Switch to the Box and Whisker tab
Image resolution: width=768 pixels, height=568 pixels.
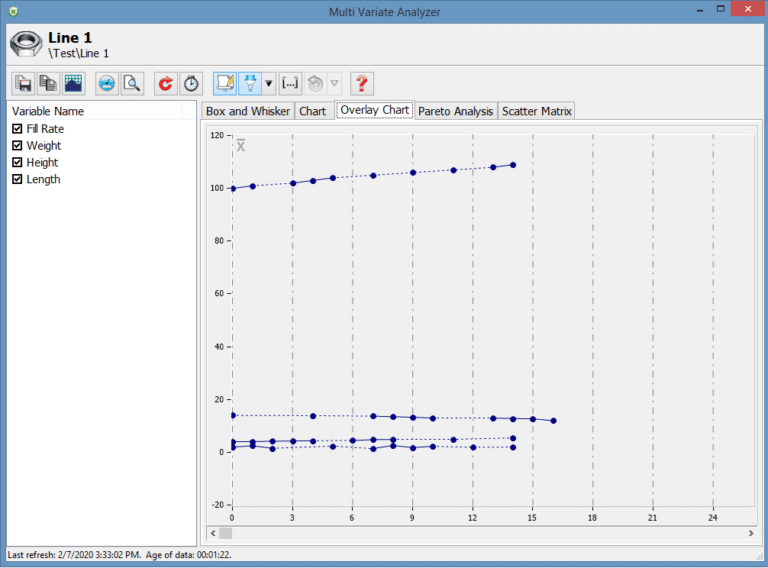click(248, 111)
